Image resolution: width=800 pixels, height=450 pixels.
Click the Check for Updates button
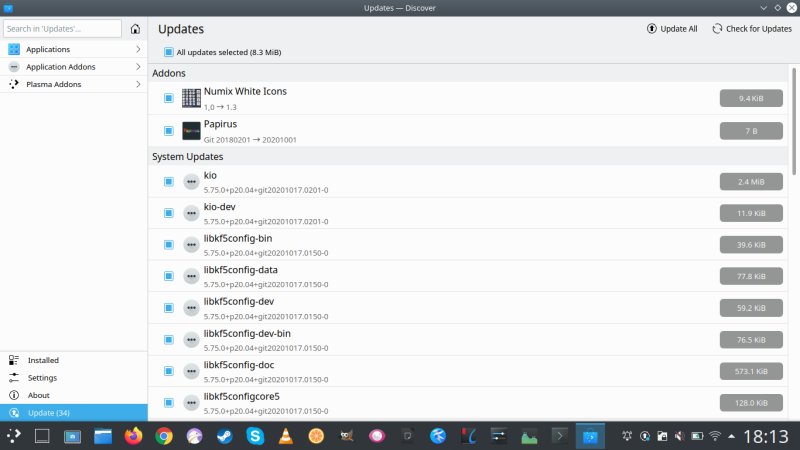pyautogui.click(x=752, y=29)
